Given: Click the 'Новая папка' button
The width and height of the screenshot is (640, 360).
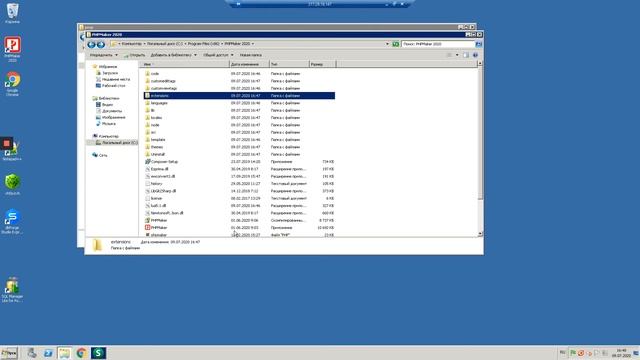Looking at the screenshot, I should tap(251, 55).
